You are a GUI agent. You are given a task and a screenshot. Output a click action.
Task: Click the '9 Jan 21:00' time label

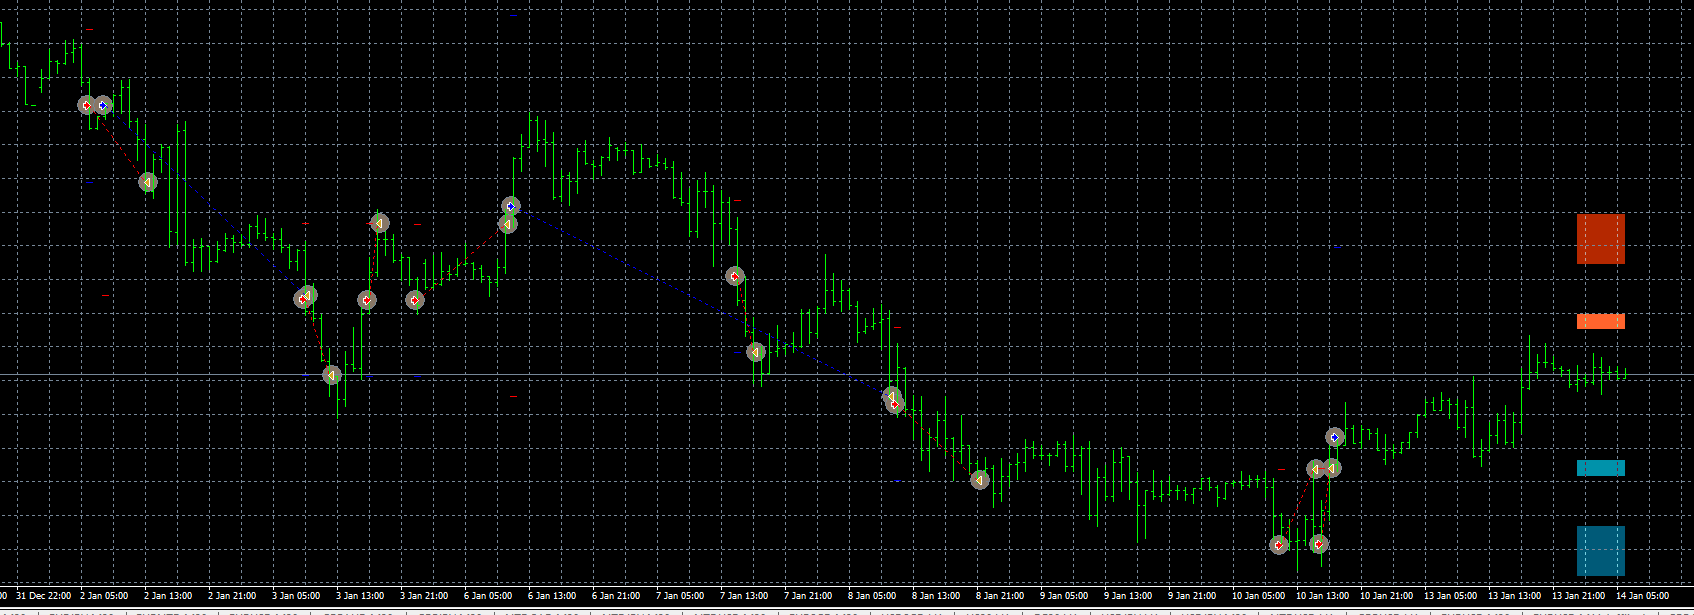click(x=1192, y=596)
